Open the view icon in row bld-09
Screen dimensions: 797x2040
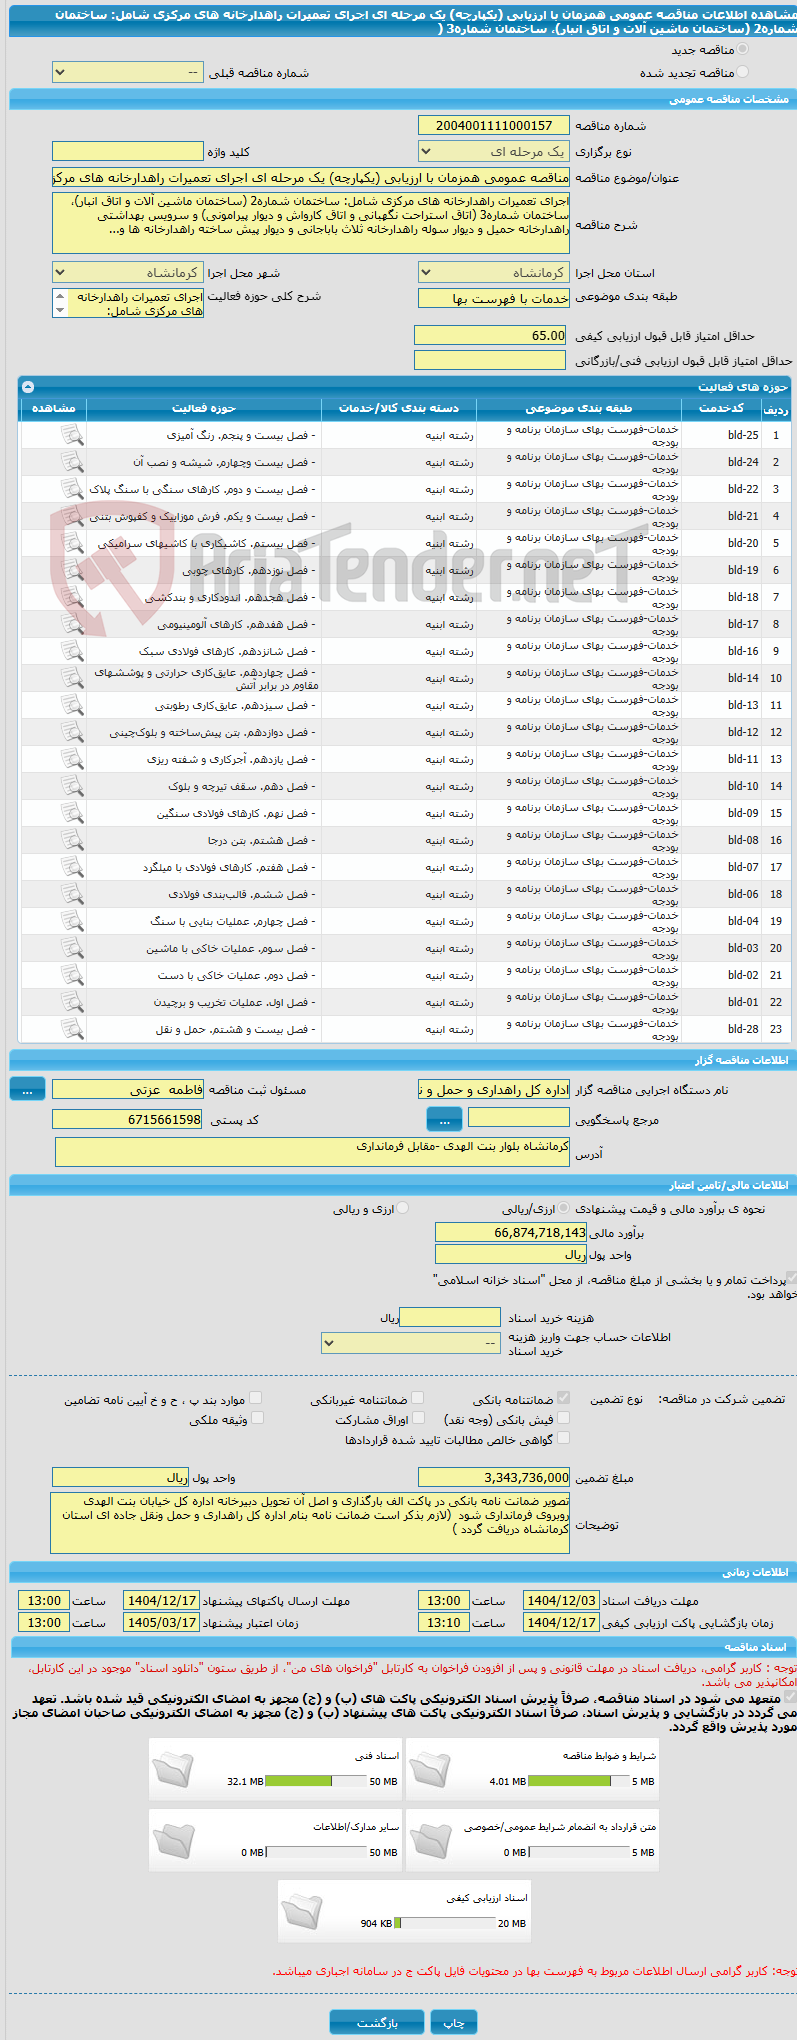[x=71, y=813]
